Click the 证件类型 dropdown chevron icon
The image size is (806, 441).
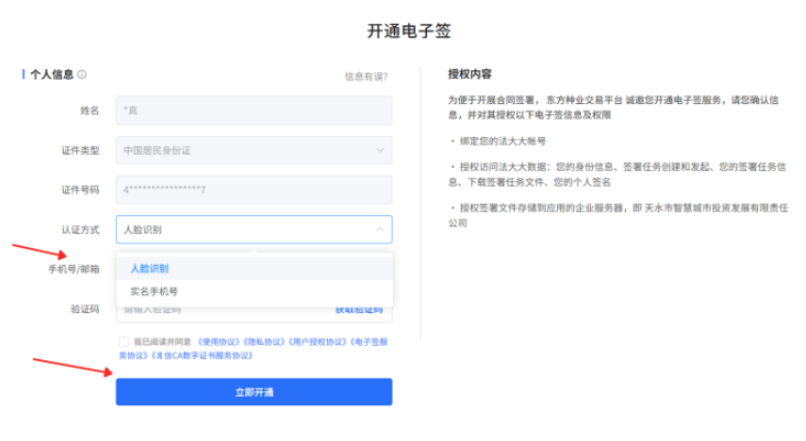click(379, 150)
